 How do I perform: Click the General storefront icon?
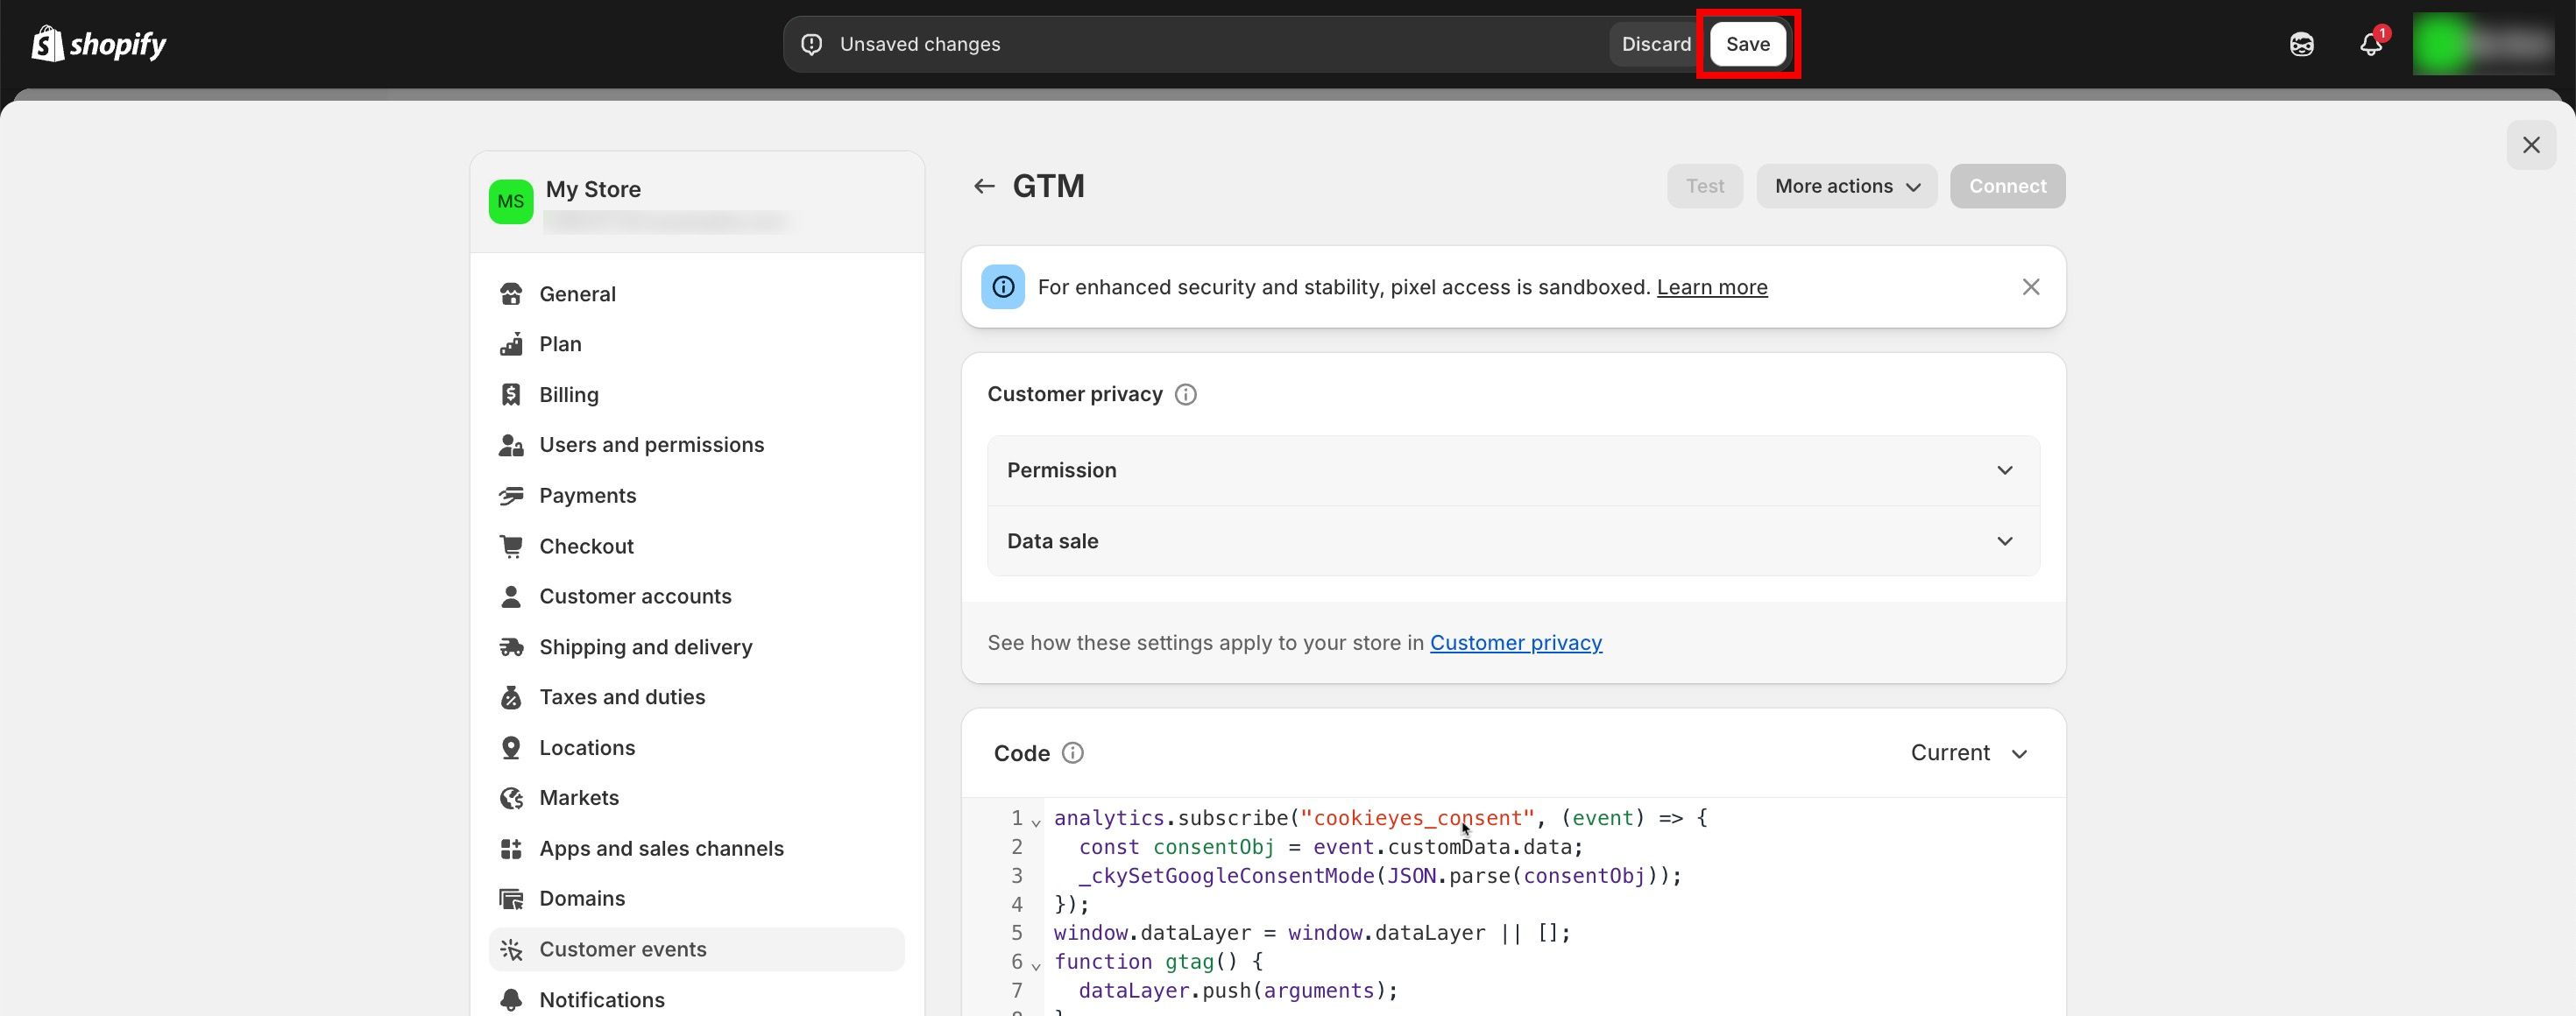pos(511,294)
